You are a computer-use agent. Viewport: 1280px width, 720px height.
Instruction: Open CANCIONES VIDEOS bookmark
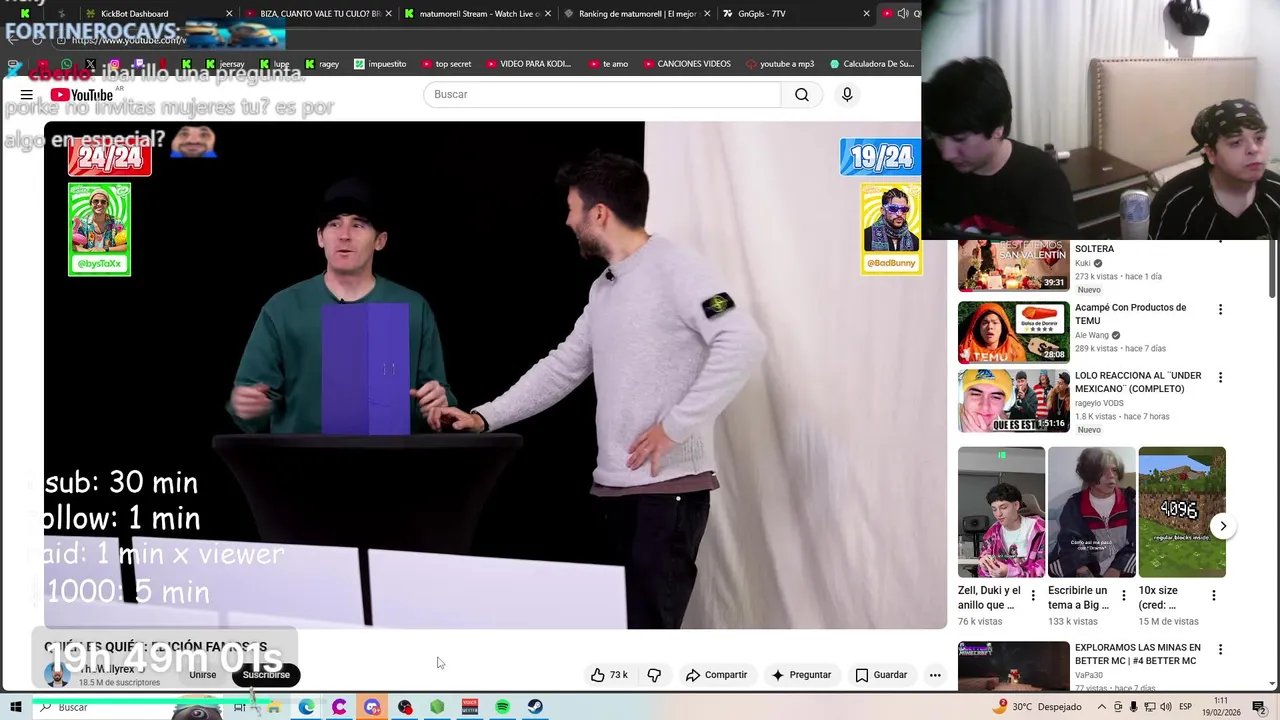tap(686, 64)
